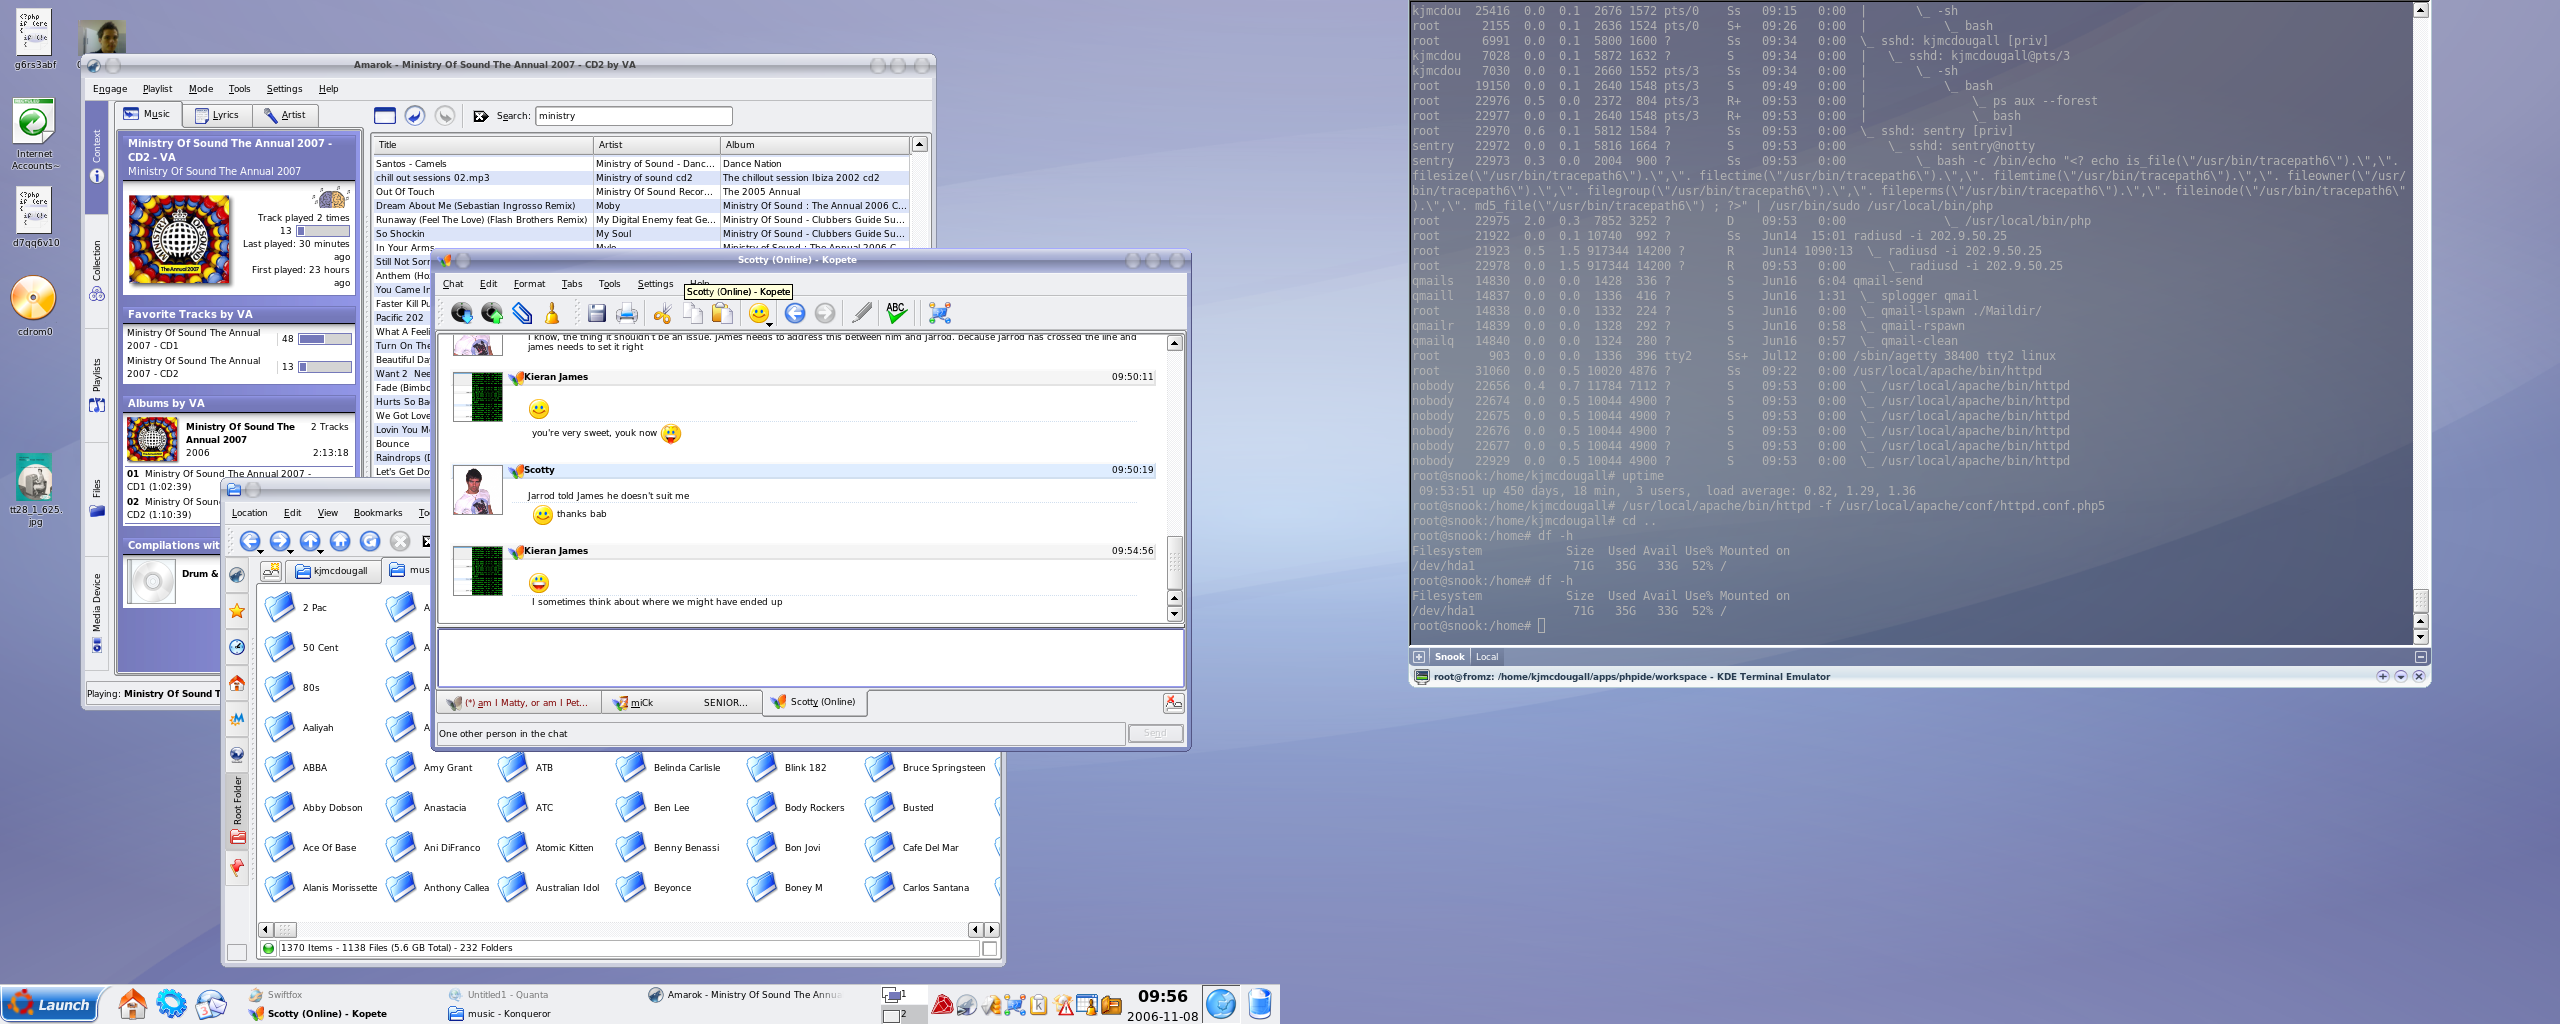Screen dimensions: 2560x1024
Task: Click the rating bar for Annual 2007 - CD2
Action: pos(325,367)
